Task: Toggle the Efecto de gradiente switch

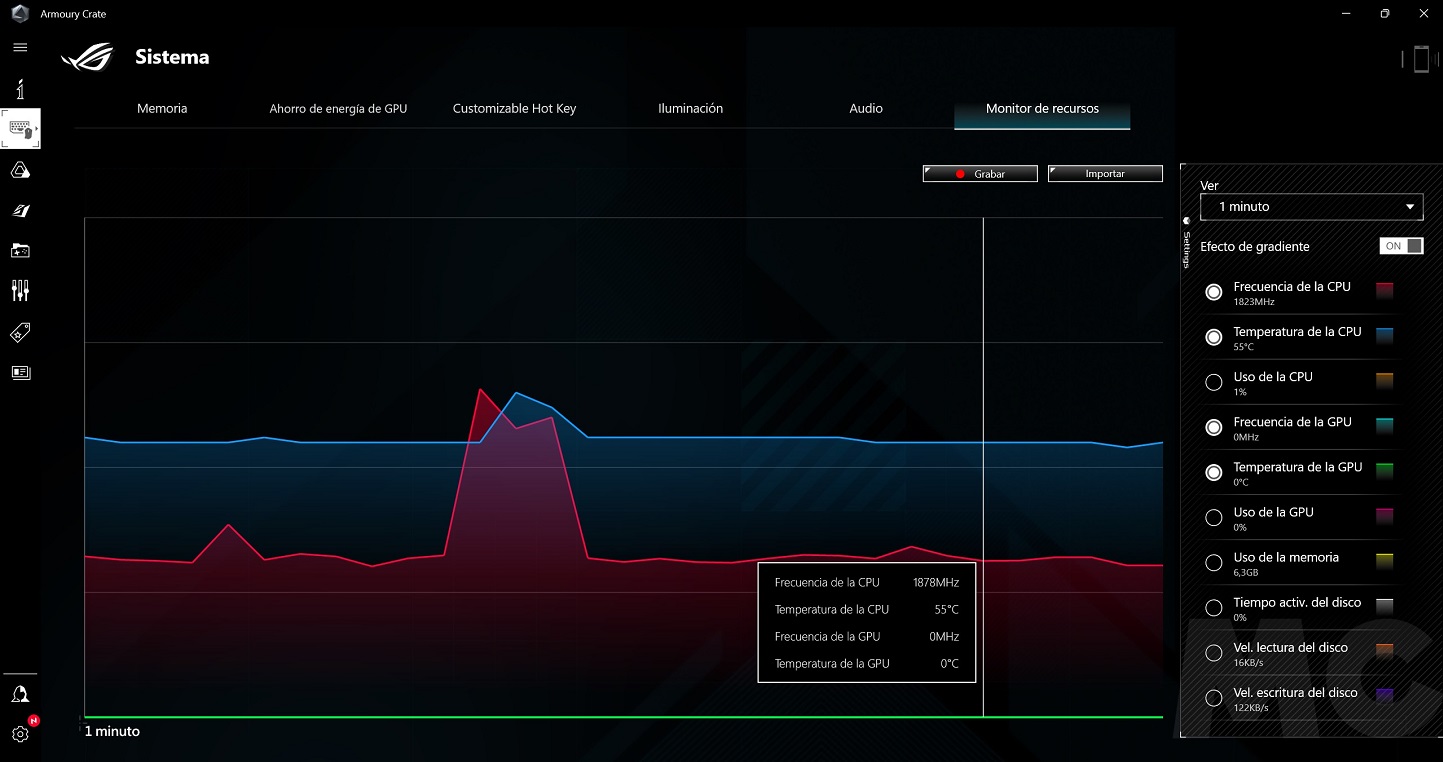Action: coord(1401,246)
